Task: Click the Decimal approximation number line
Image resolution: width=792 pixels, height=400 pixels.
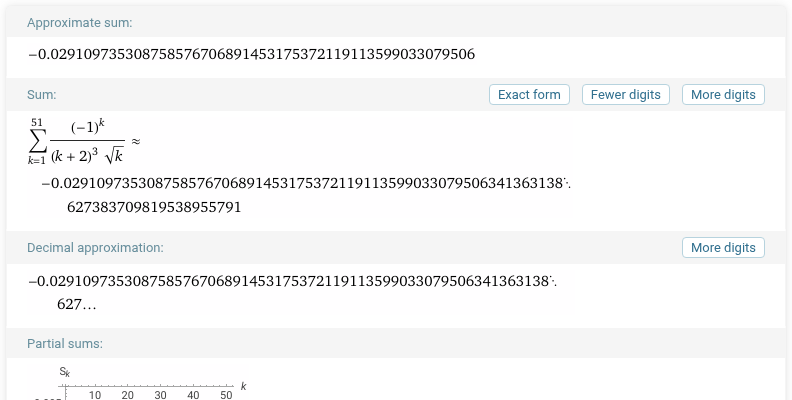Action: pyautogui.click(x=292, y=281)
